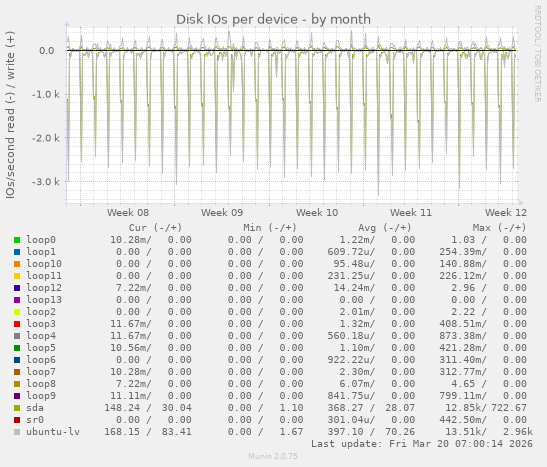Click the 'Week 11' x-axis label
The width and height of the screenshot is (547, 467).
(411, 213)
